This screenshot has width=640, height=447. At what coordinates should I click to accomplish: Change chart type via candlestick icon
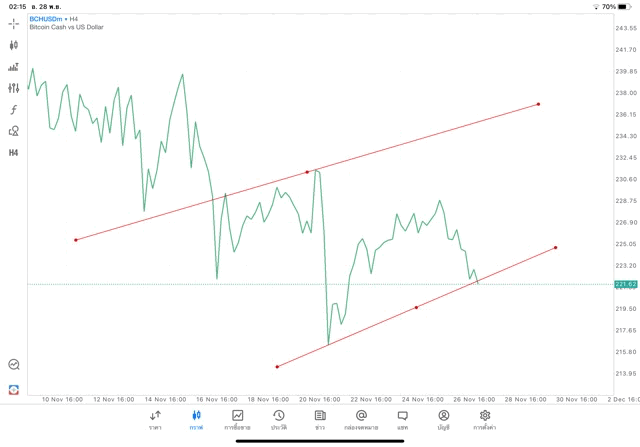14,45
